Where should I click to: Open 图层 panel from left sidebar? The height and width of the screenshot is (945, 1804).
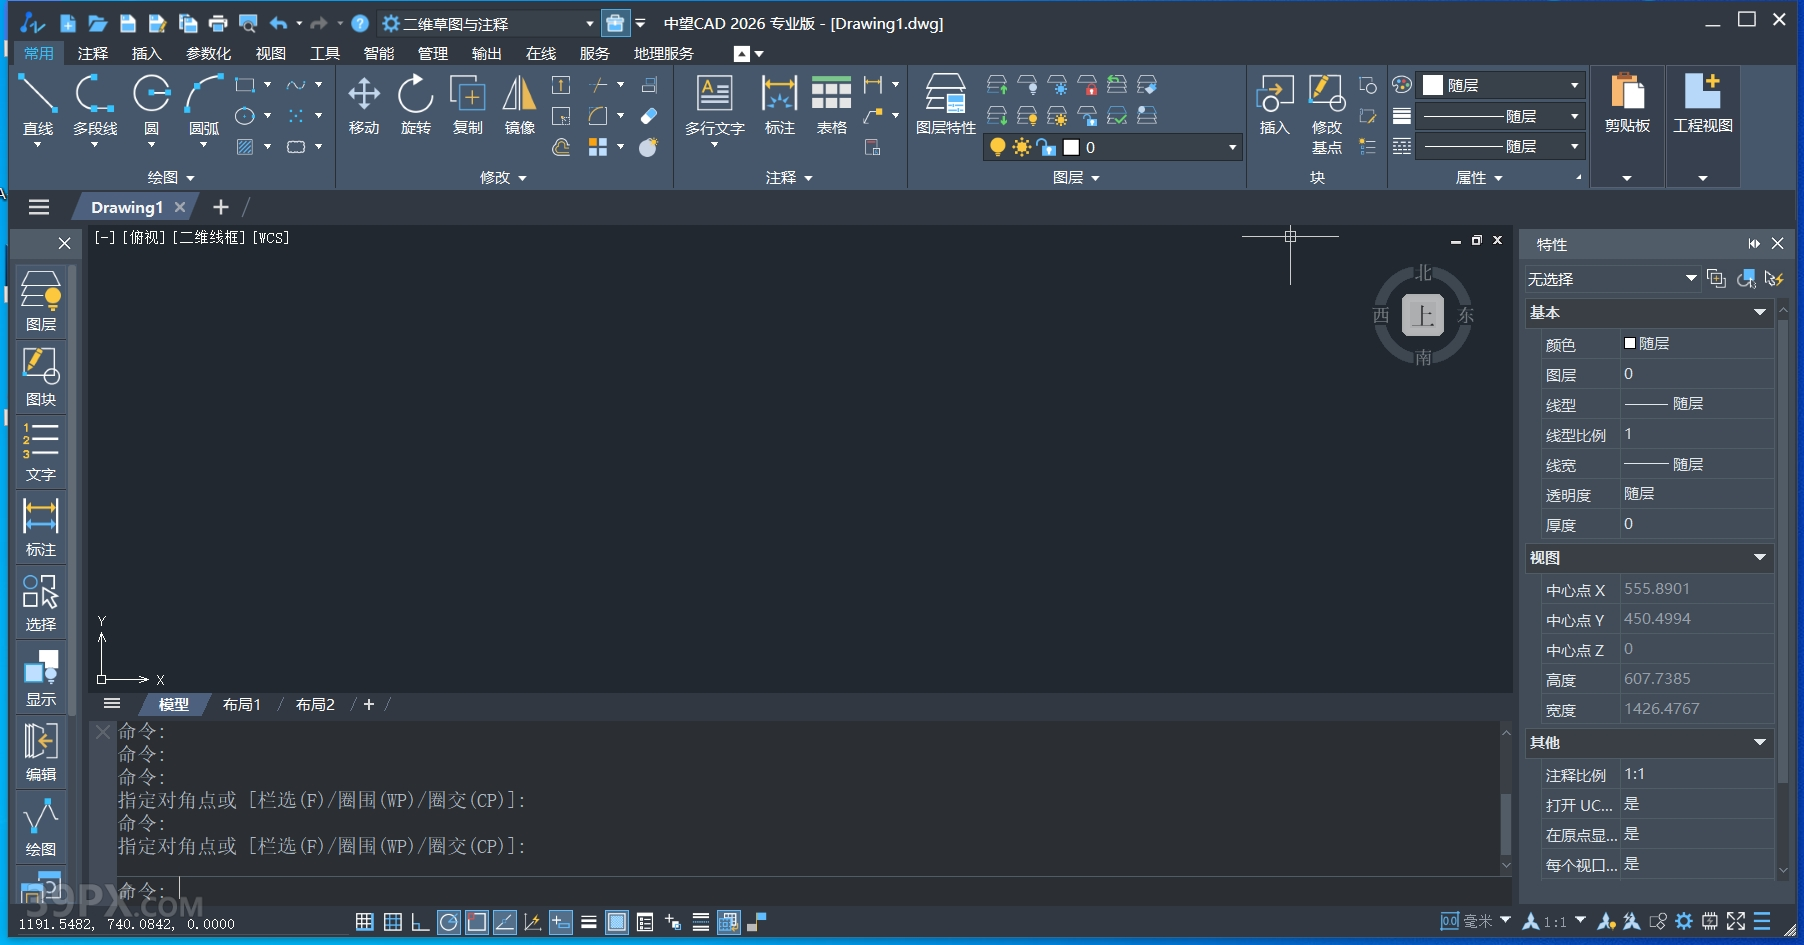[41, 300]
